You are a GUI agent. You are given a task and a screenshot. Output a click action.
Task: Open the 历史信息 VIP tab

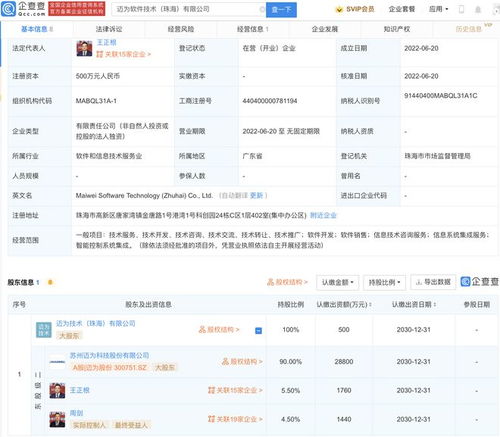tap(469, 29)
